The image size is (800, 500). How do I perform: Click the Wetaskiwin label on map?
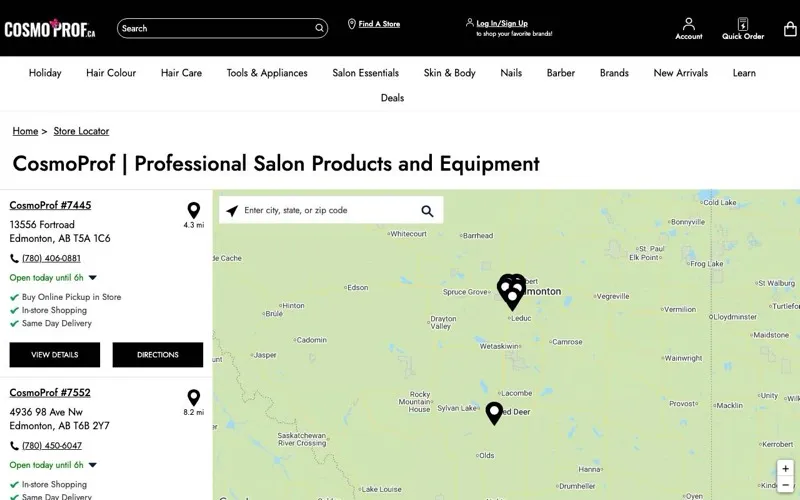pos(498,346)
